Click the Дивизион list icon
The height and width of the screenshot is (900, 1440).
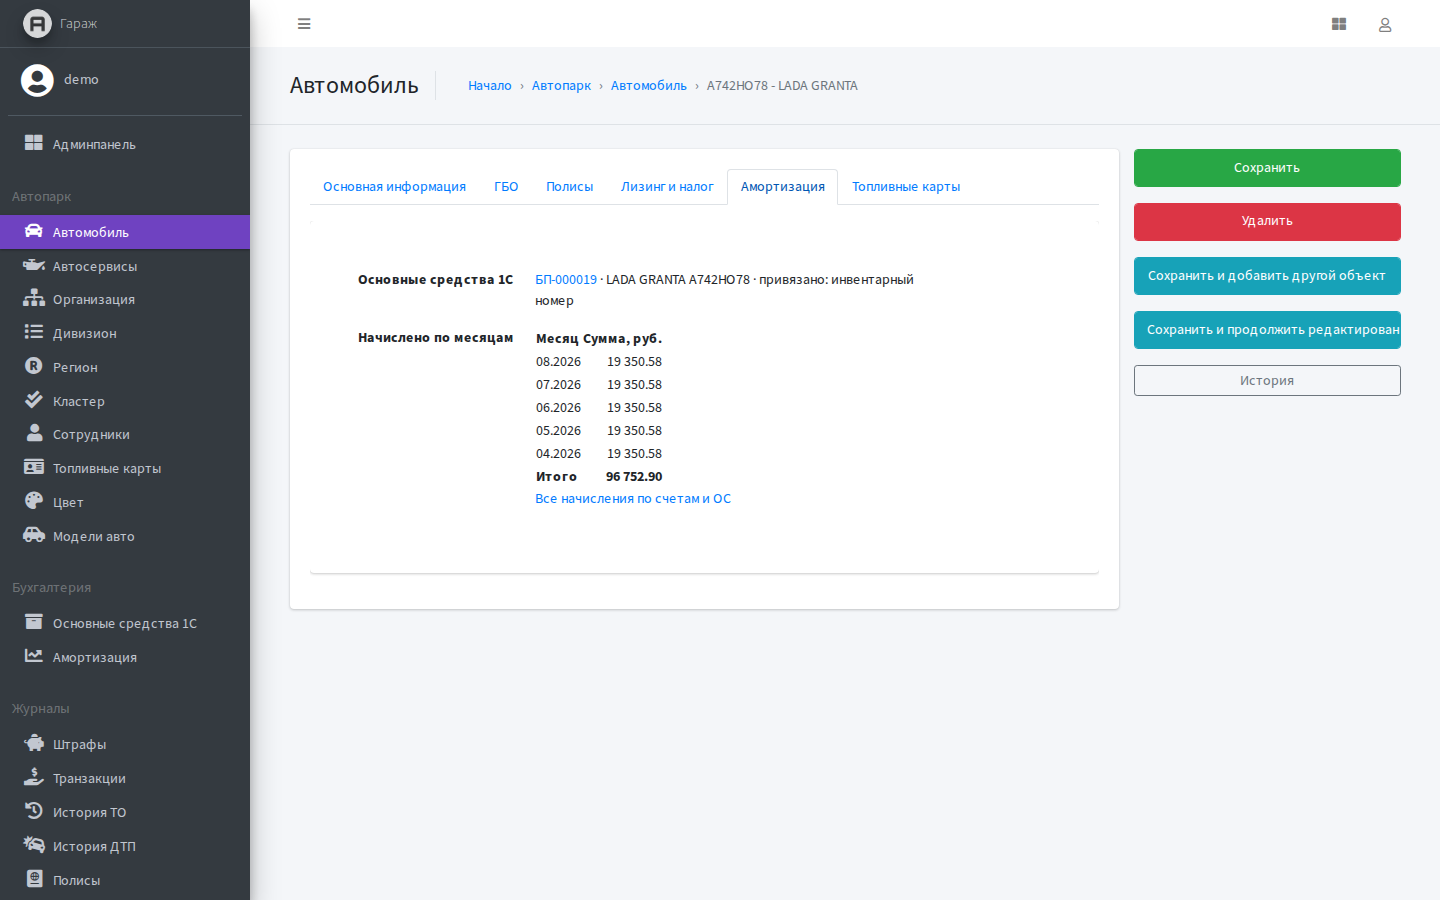34,332
